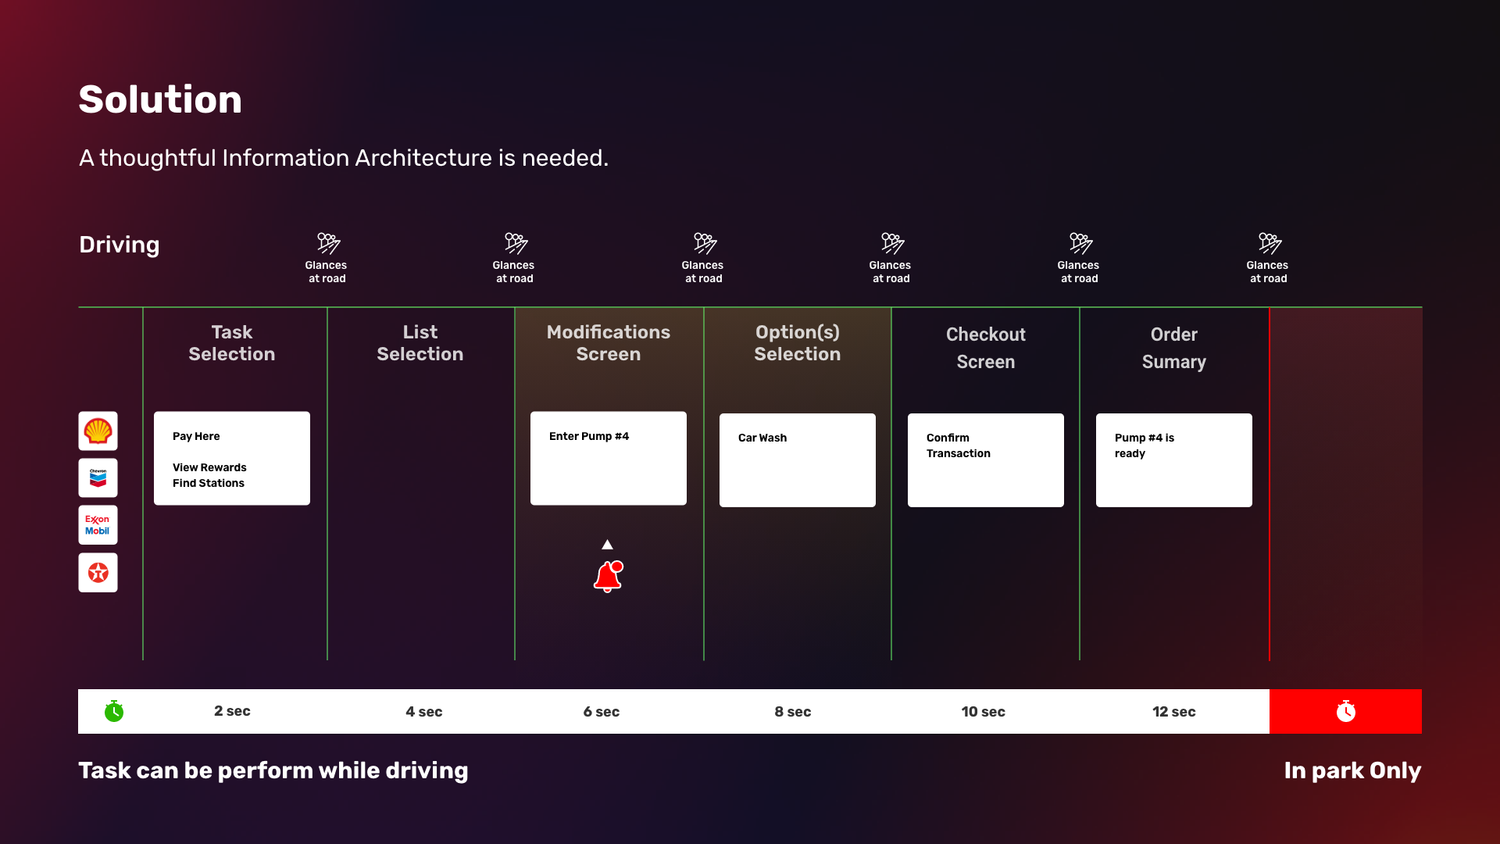Select the Shell station logo

97,430
